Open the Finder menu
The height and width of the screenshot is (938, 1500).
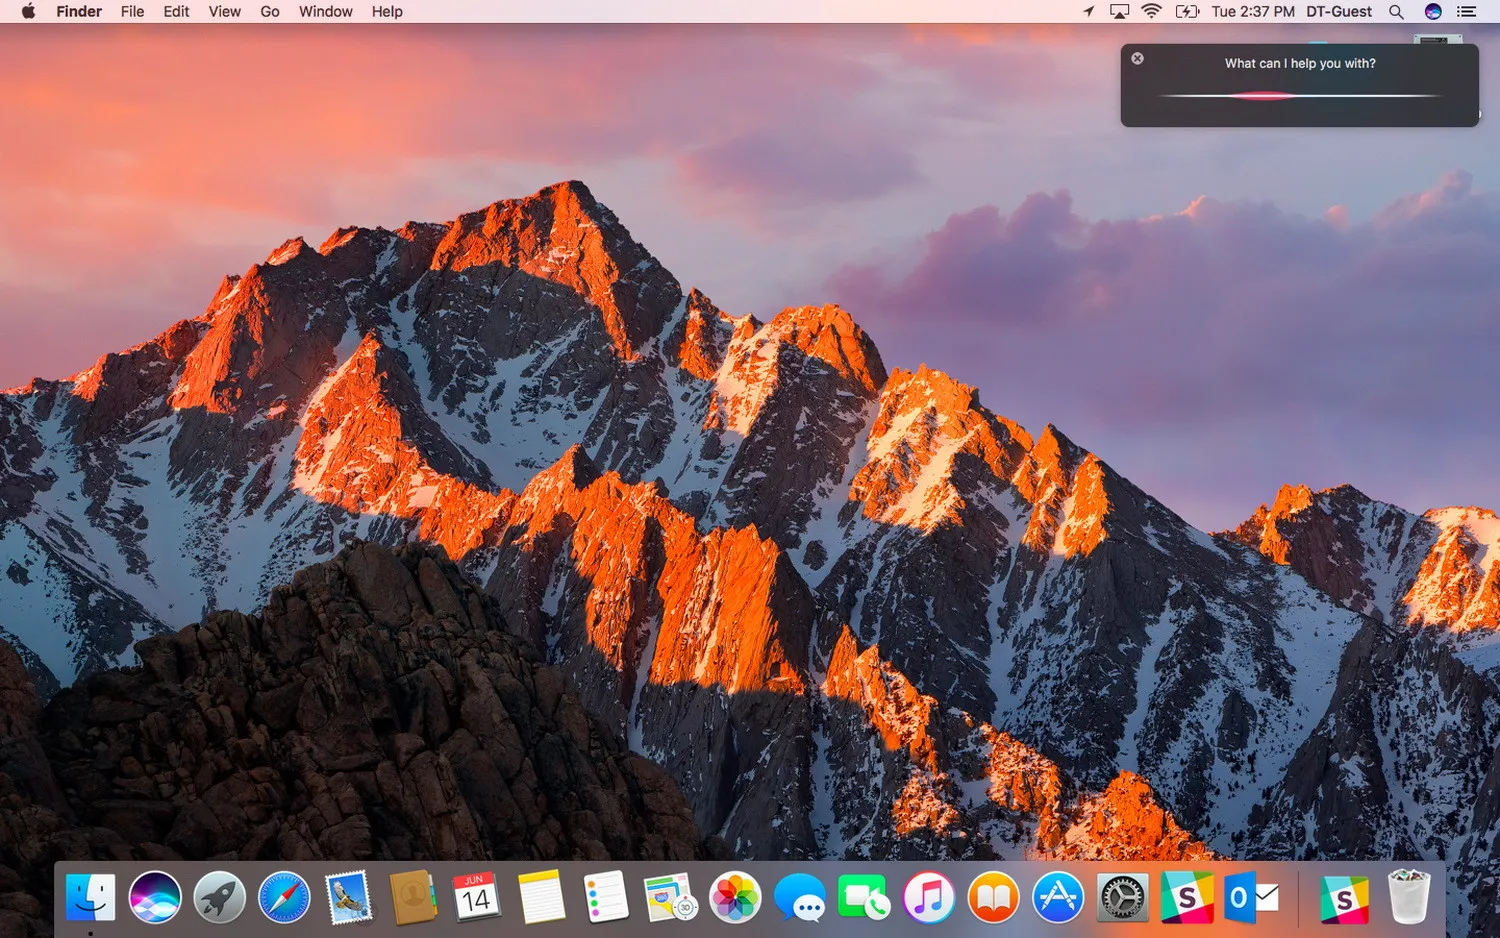79,11
